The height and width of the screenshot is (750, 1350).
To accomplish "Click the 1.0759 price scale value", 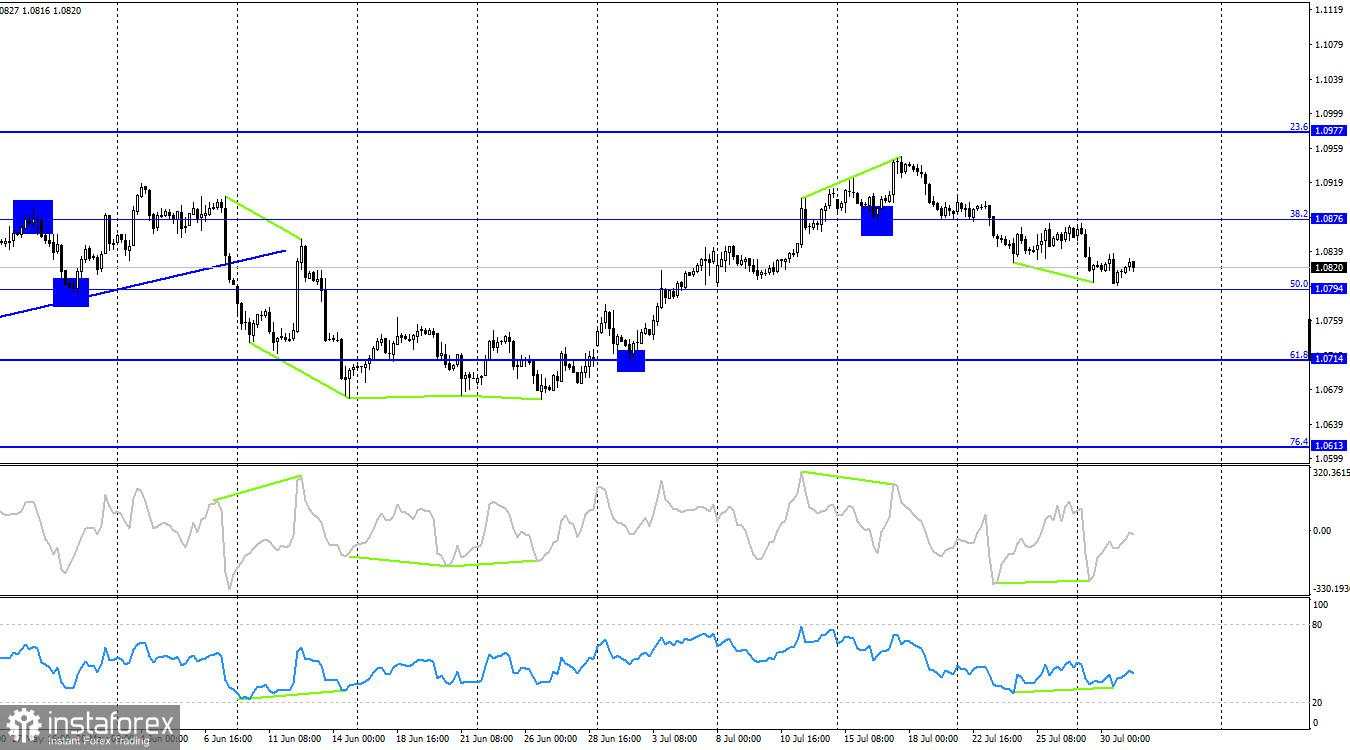I will pyautogui.click(x=1329, y=320).
